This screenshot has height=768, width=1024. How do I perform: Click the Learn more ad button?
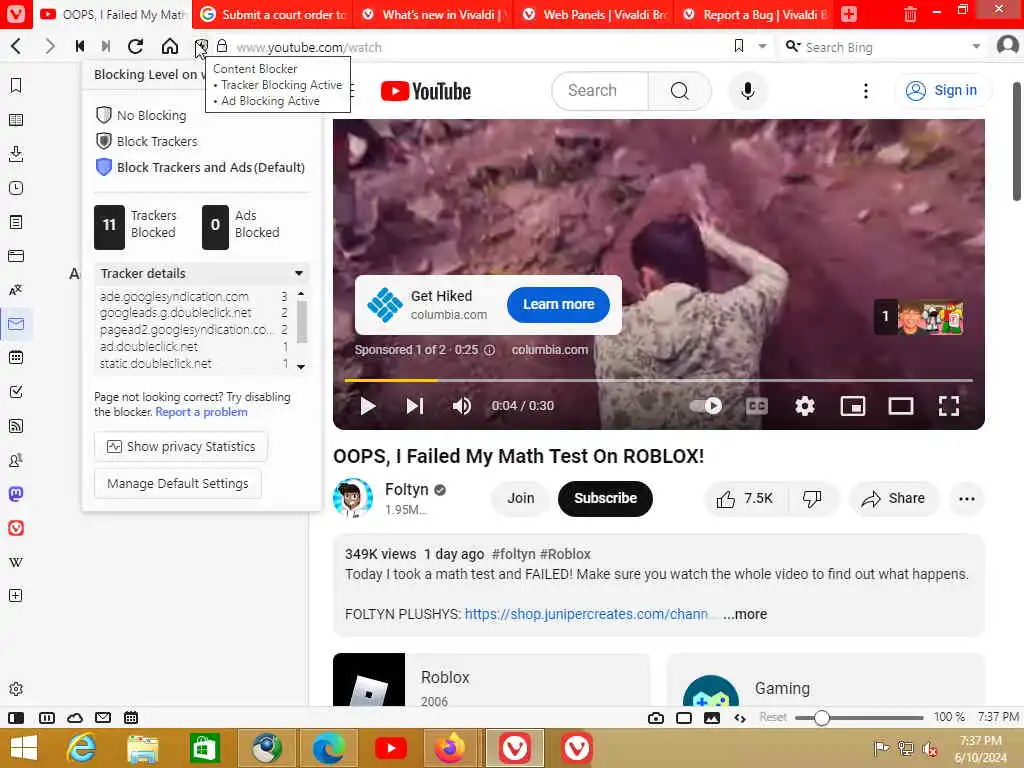(558, 304)
